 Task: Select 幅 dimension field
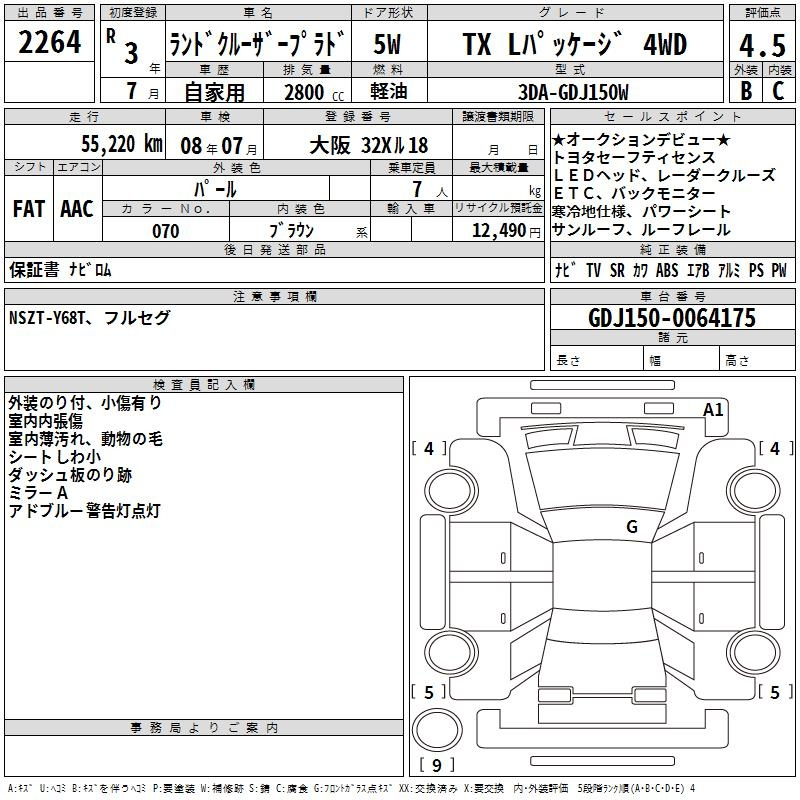click(x=682, y=360)
